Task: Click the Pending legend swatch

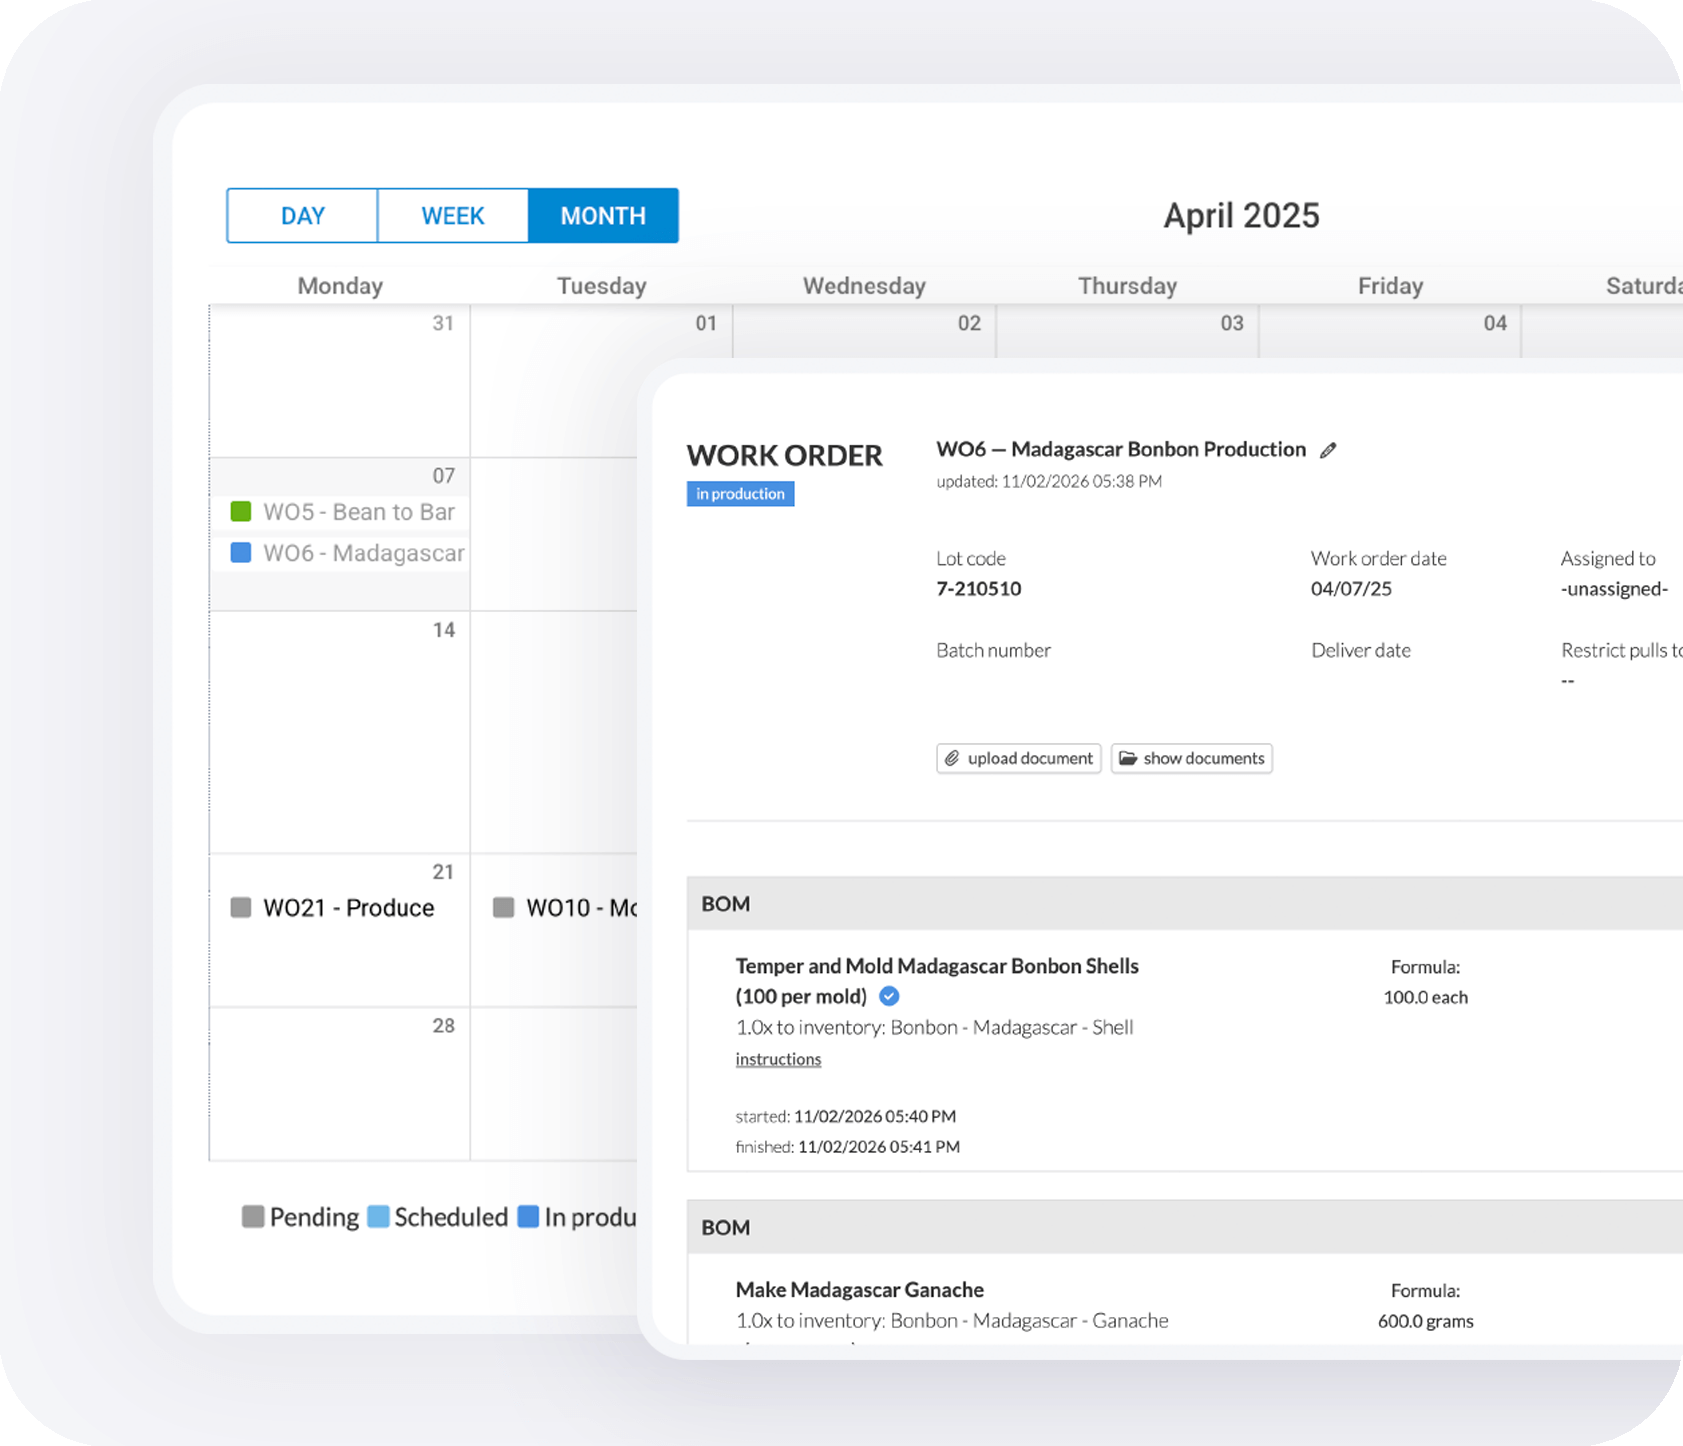Action: point(253,1217)
